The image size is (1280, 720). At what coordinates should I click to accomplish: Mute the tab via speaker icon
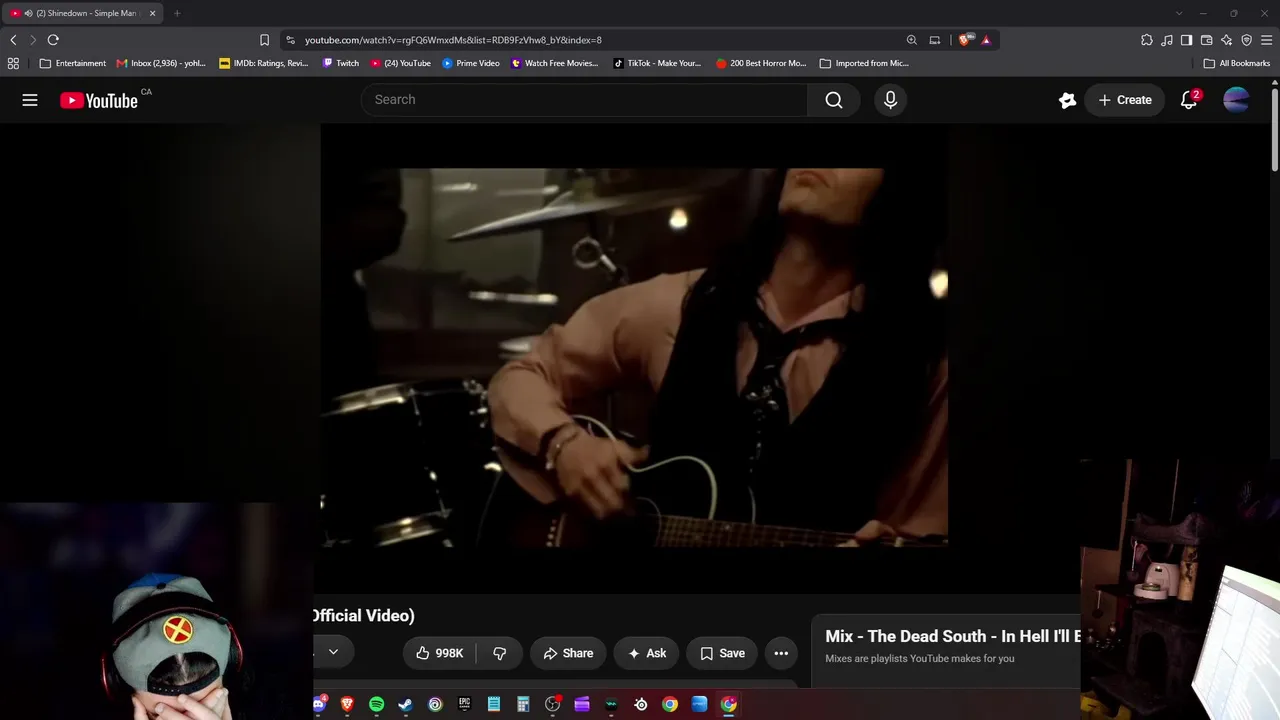pos(28,13)
